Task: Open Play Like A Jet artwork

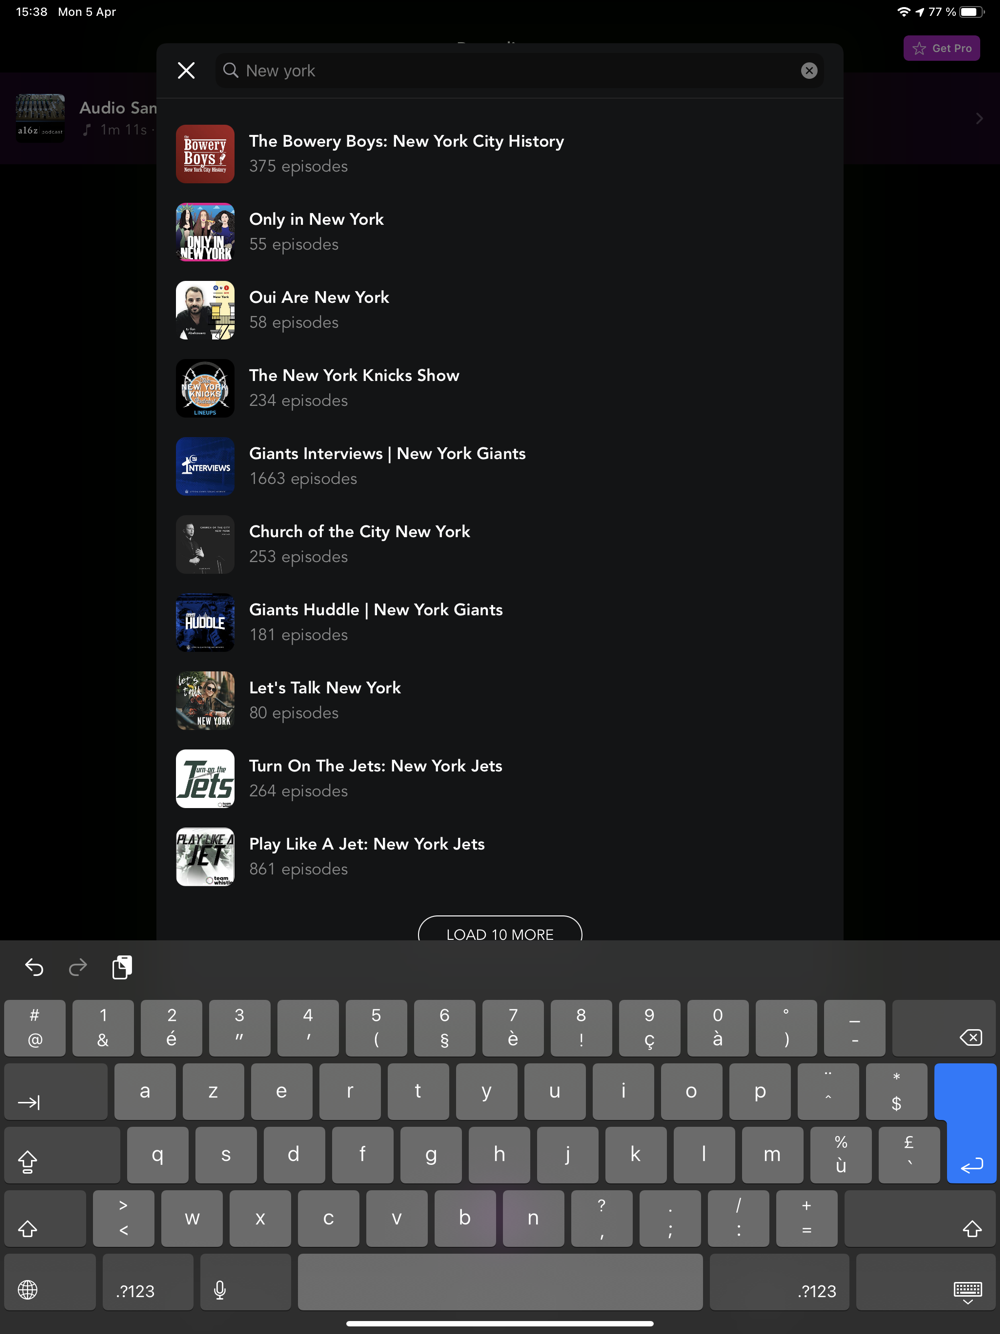Action: pos(205,856)
